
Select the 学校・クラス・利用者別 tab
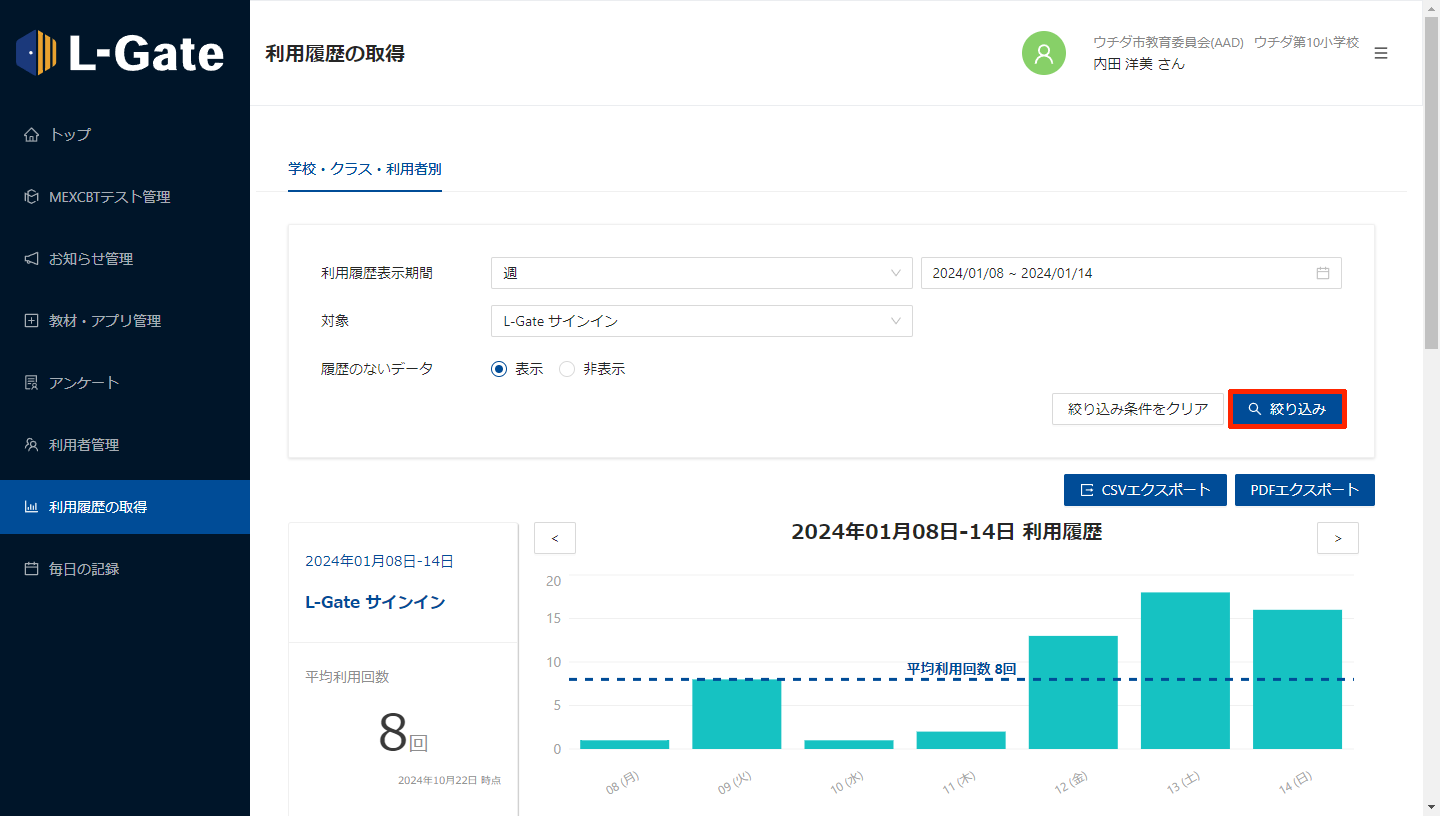tap(365, 169)
